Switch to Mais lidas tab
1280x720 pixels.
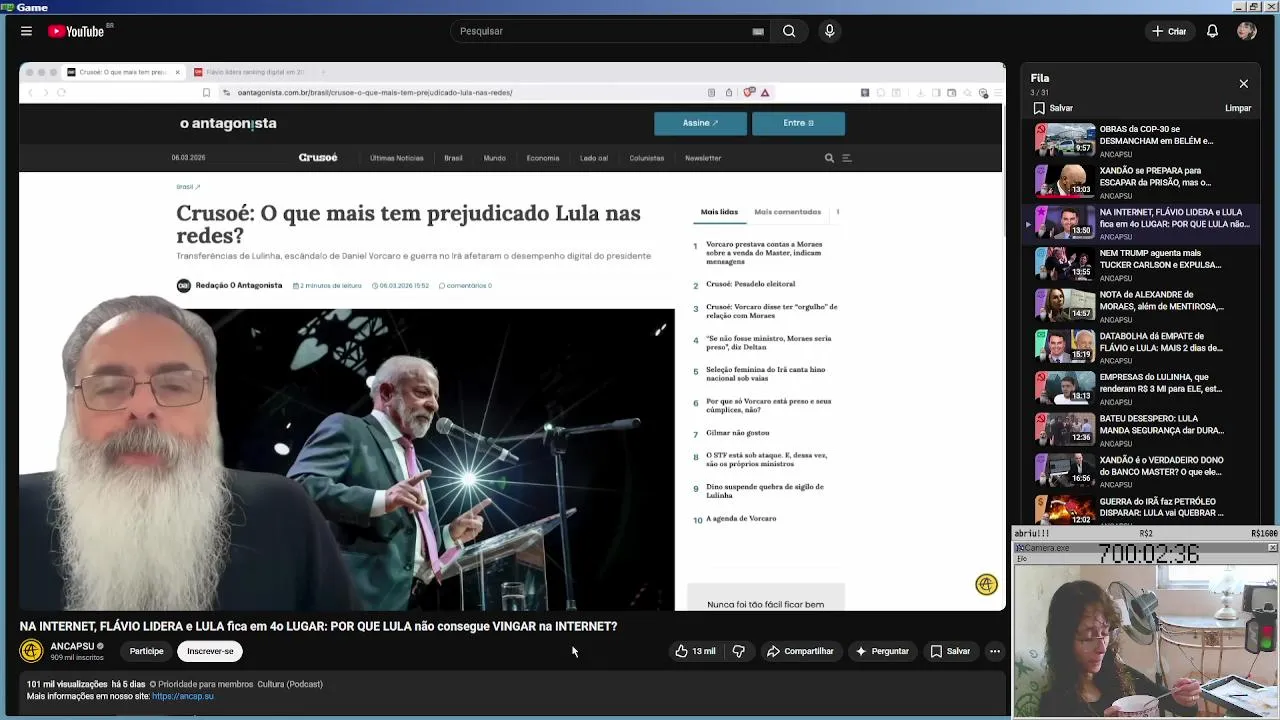tap(719, 212)
